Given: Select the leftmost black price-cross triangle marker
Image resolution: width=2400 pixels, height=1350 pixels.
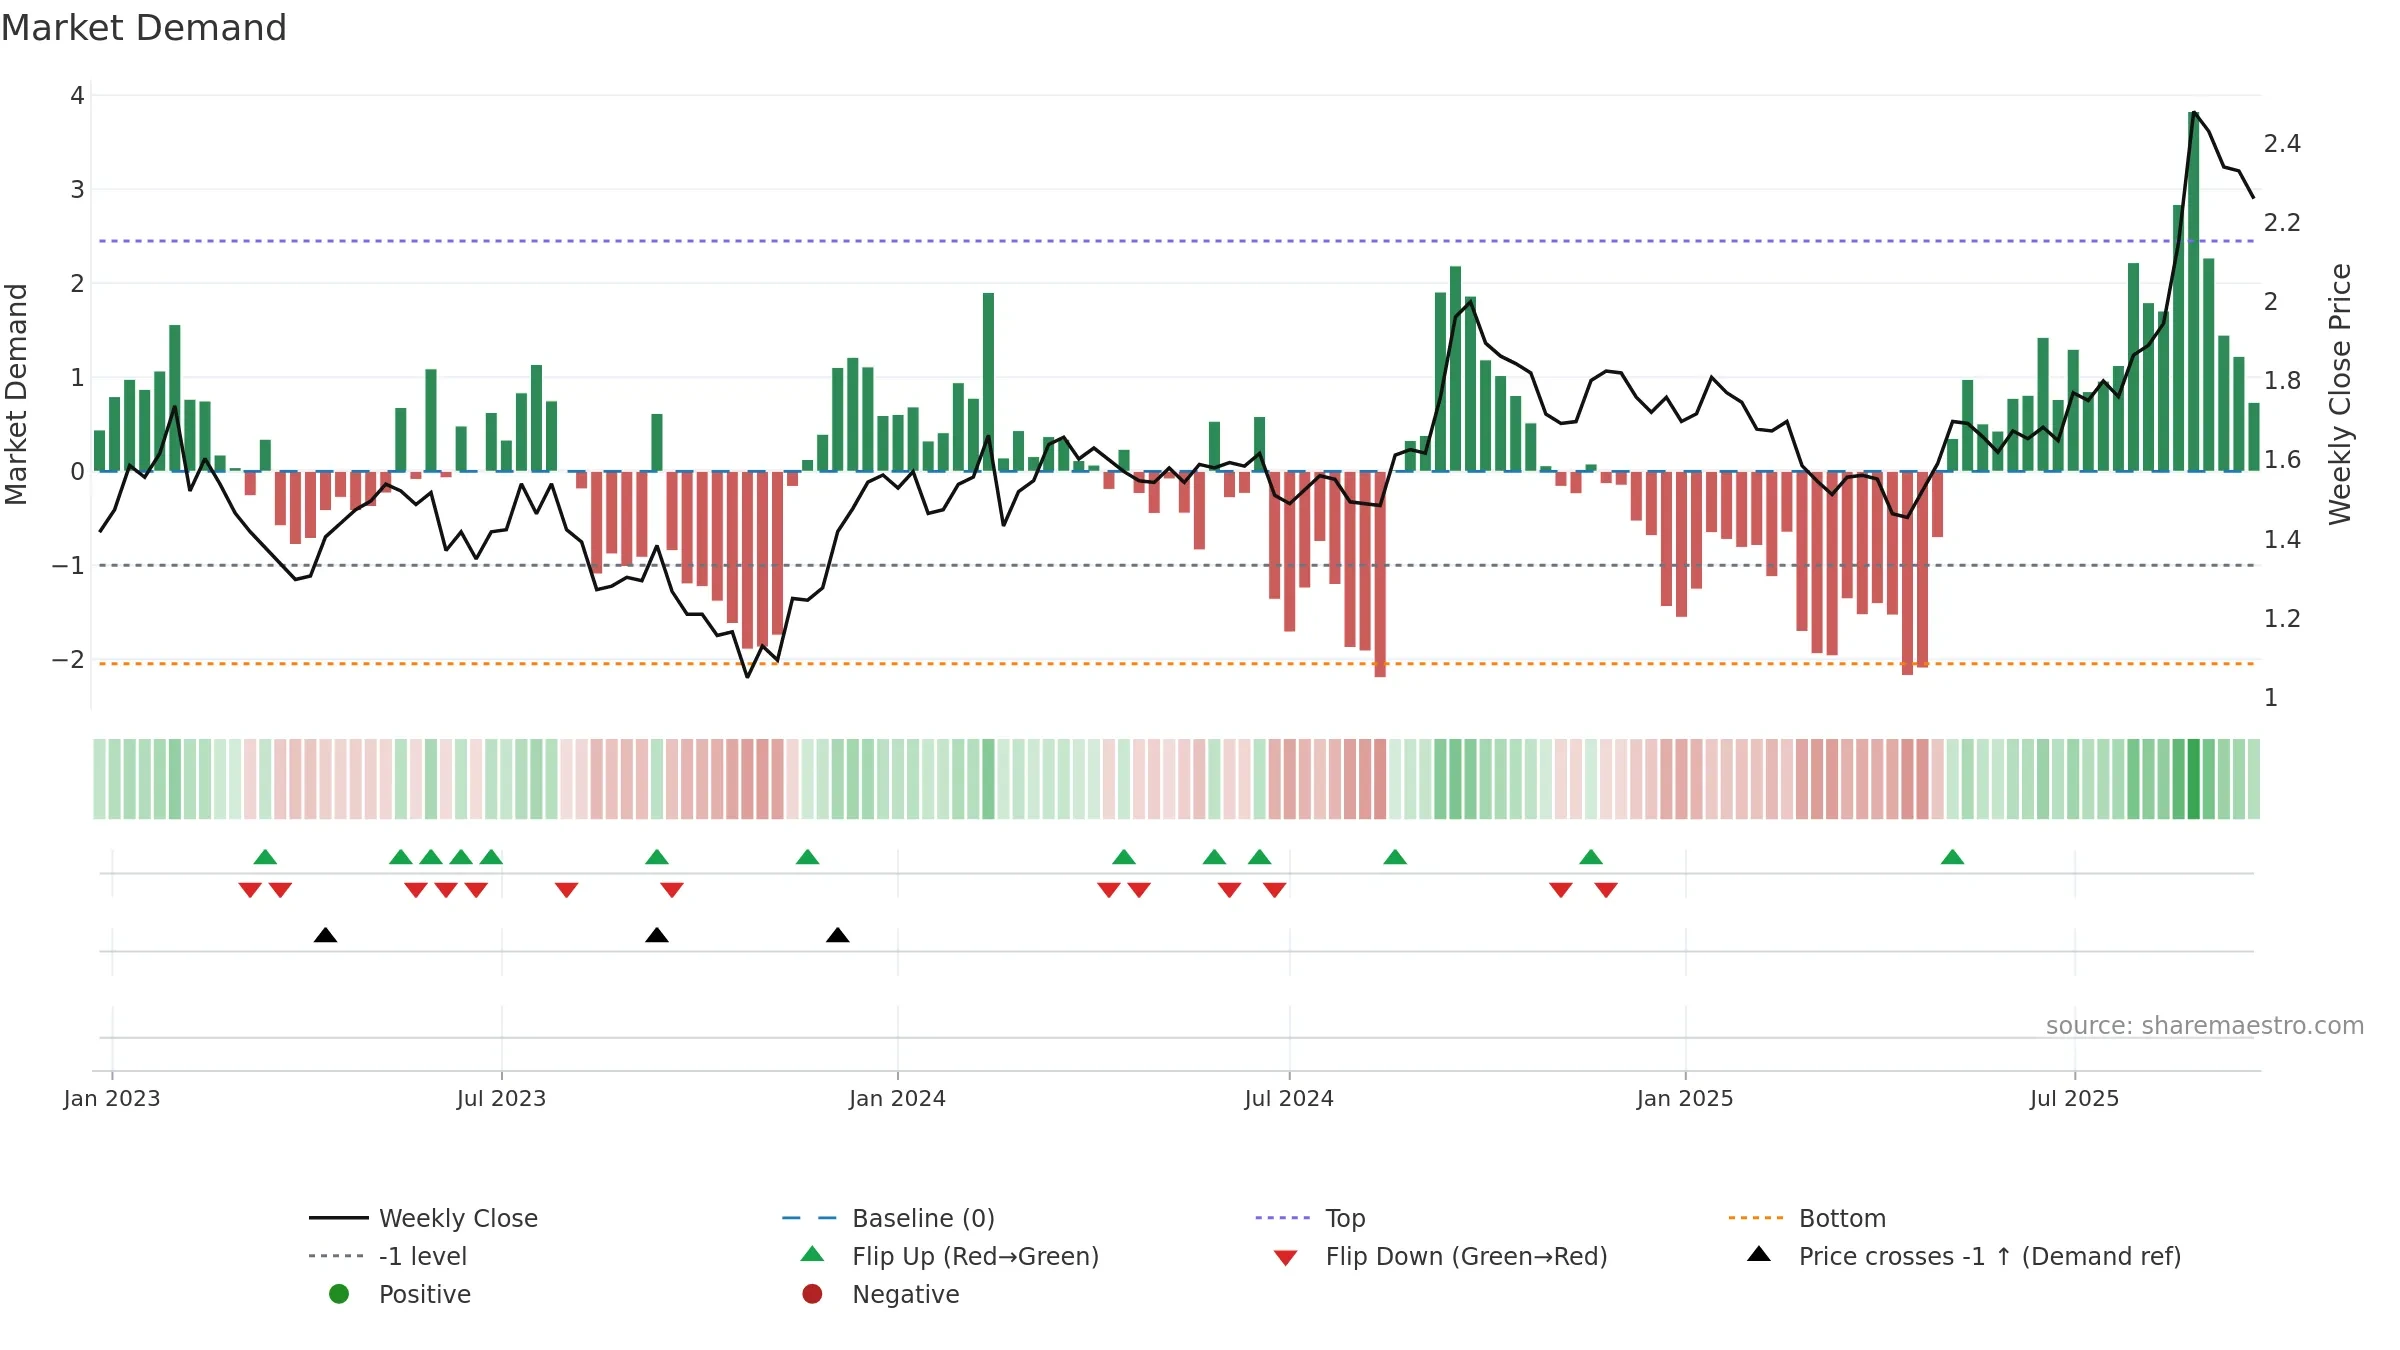Looking at the screenshot, I should pos(325,935).
